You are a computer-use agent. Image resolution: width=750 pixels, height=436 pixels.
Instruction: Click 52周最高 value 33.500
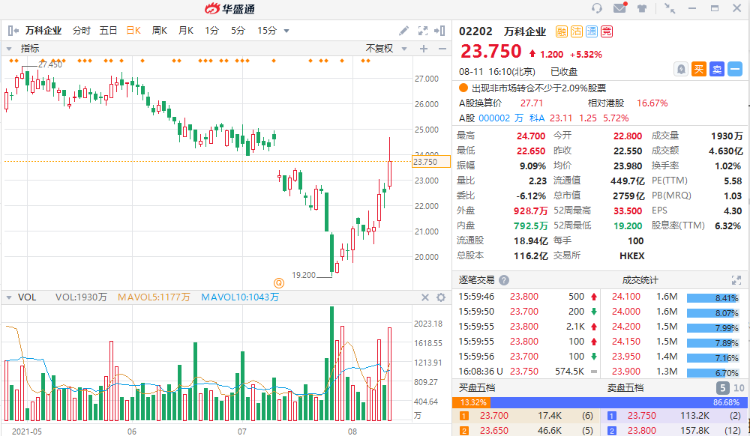click(628, 211)
